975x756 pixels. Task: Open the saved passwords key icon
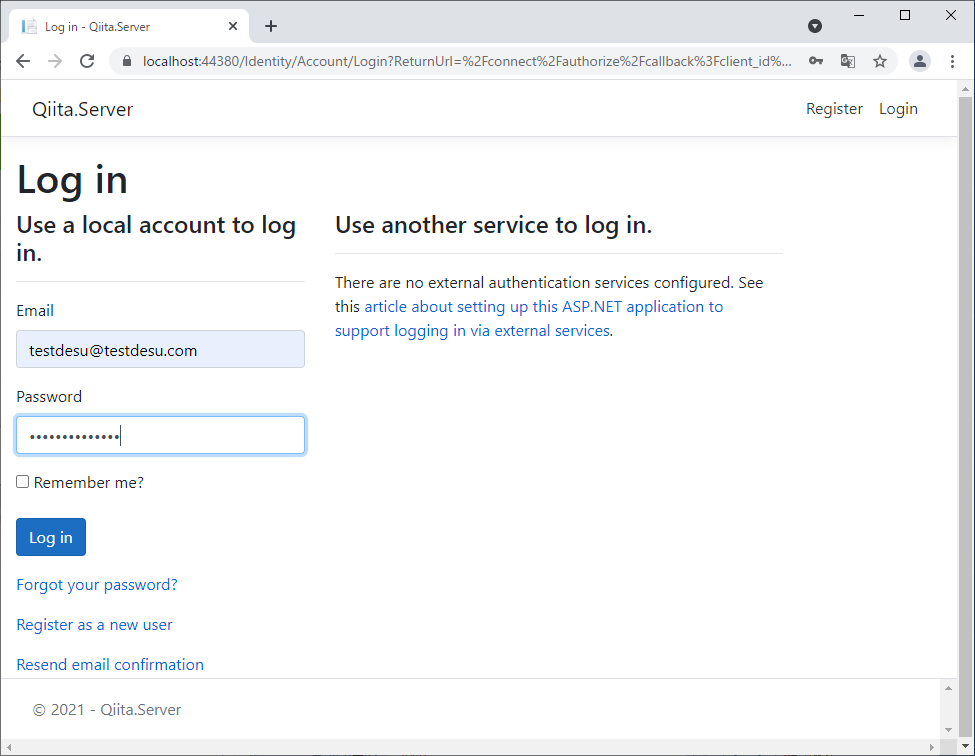click(816, 61)
